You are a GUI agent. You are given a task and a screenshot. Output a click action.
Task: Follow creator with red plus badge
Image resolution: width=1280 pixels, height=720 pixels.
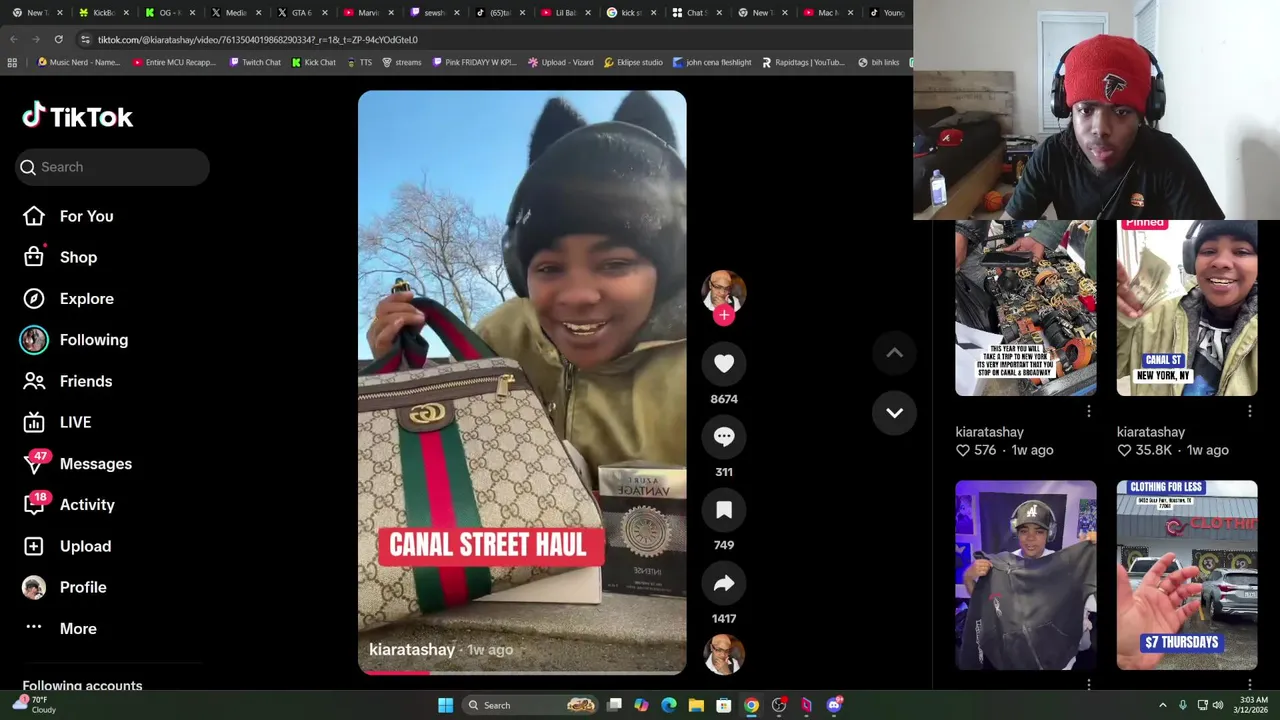pos(724,315)
